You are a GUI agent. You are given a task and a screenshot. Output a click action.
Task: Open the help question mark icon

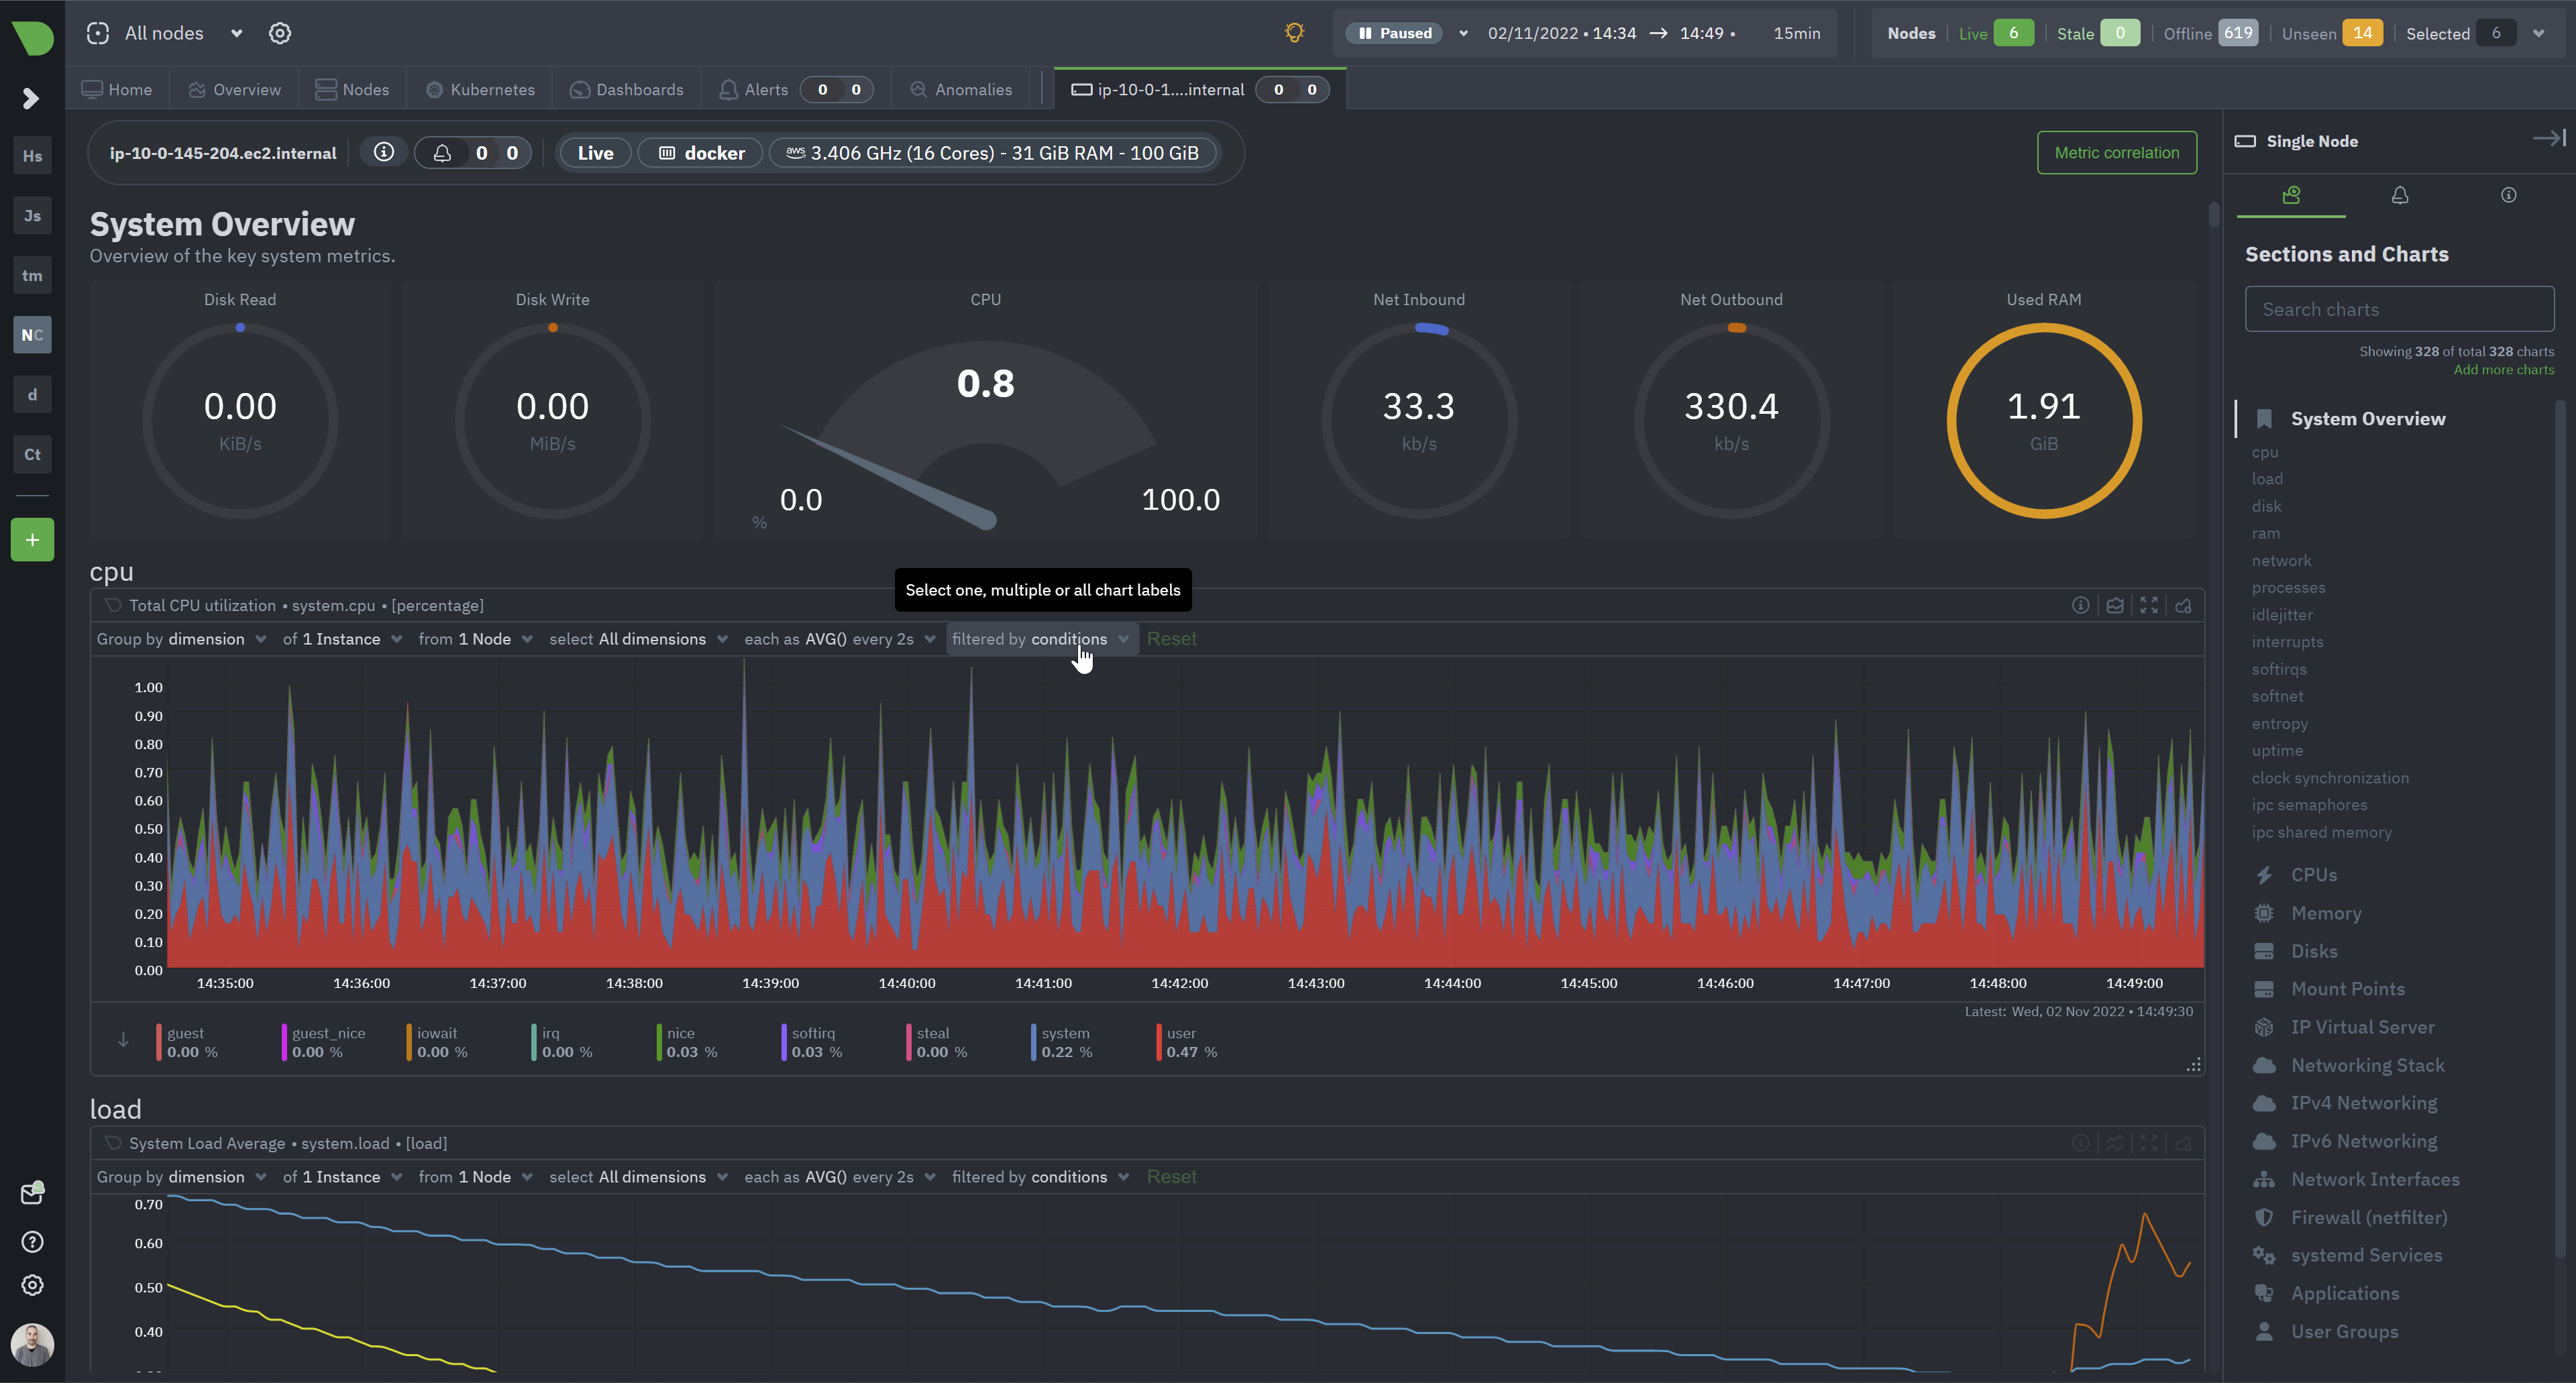(x=32, y=1242)
